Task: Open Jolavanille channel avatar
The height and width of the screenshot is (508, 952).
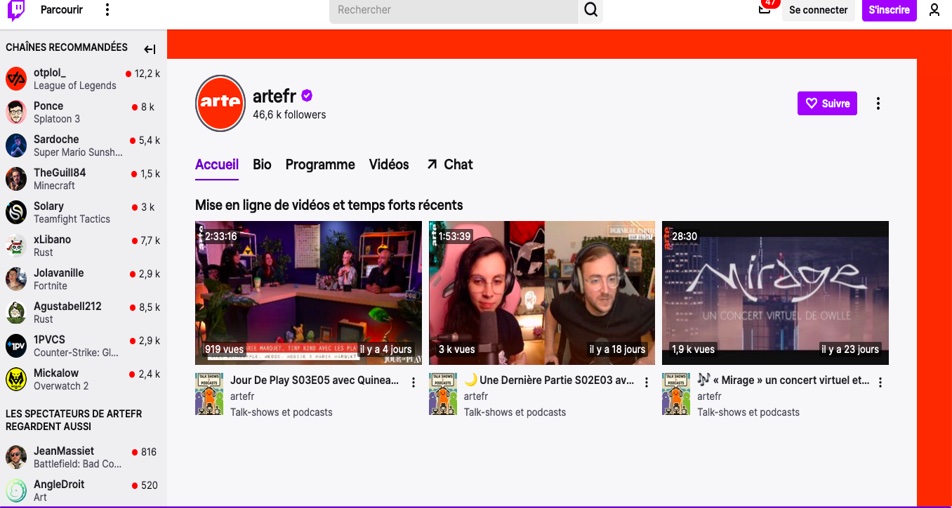Action: coord(16,279)
